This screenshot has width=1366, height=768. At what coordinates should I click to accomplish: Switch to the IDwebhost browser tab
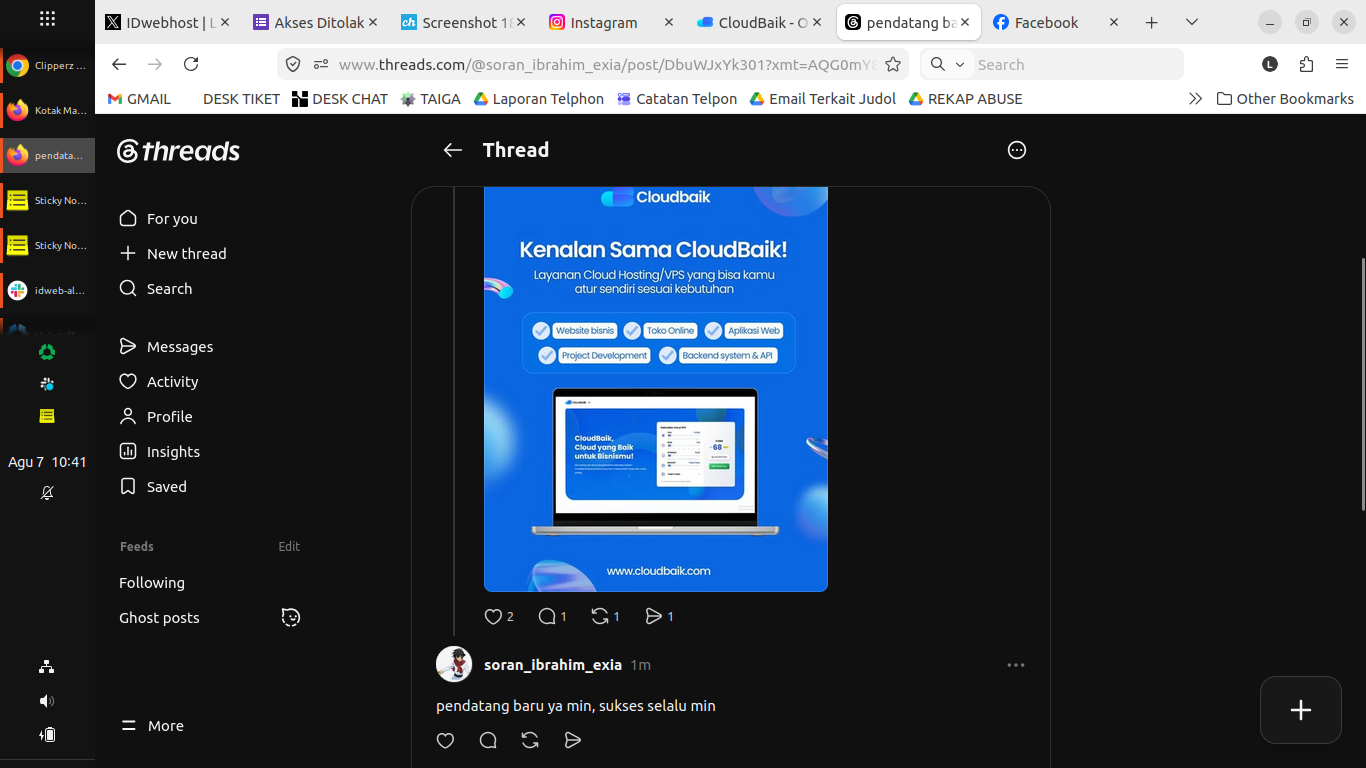click(x=168, y=22)
